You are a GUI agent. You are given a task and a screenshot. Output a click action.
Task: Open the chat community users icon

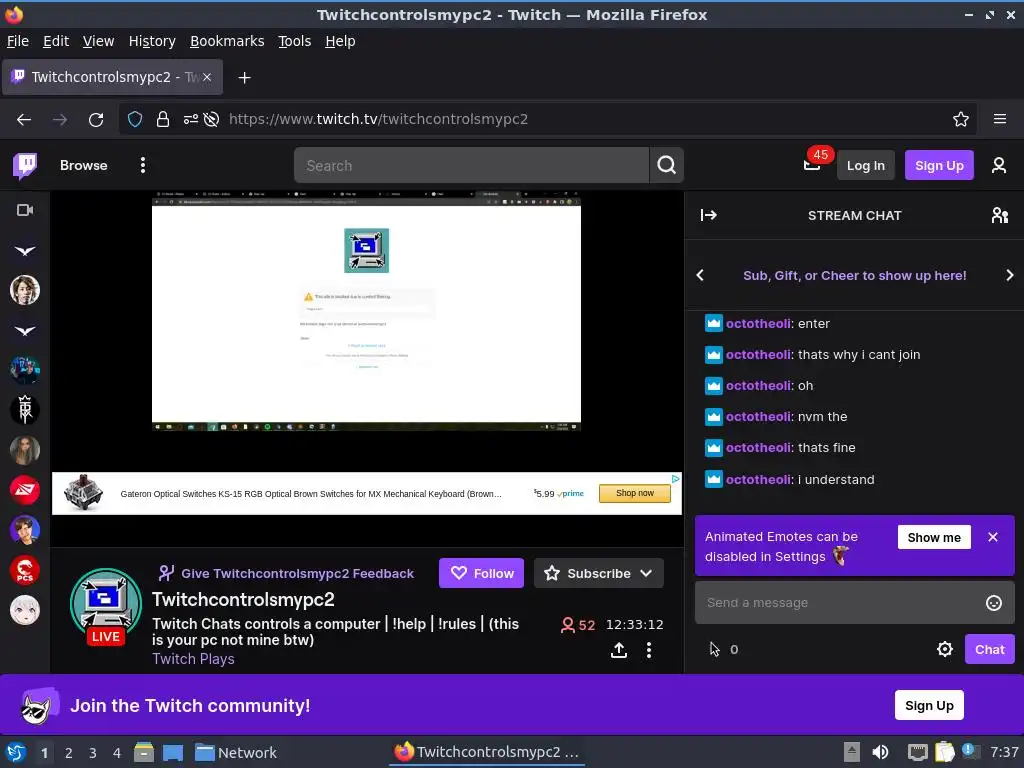(x=1000, y=216)
